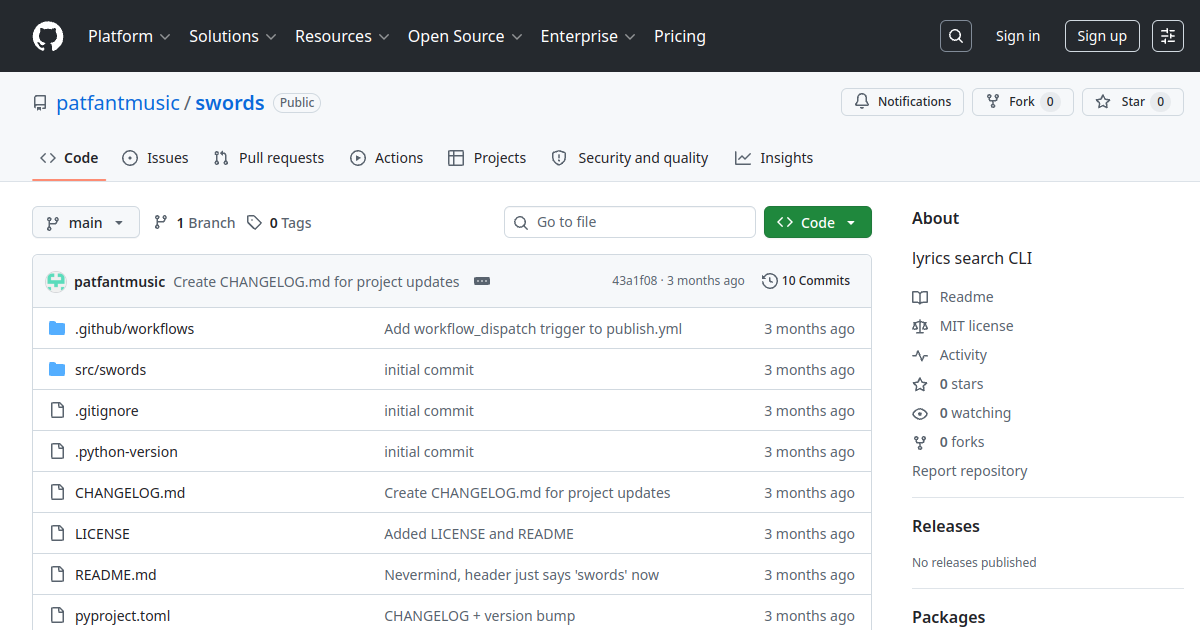Switch to the Insights tab
This screenshot has height=630, width=1200.
(x=774, y=158)
